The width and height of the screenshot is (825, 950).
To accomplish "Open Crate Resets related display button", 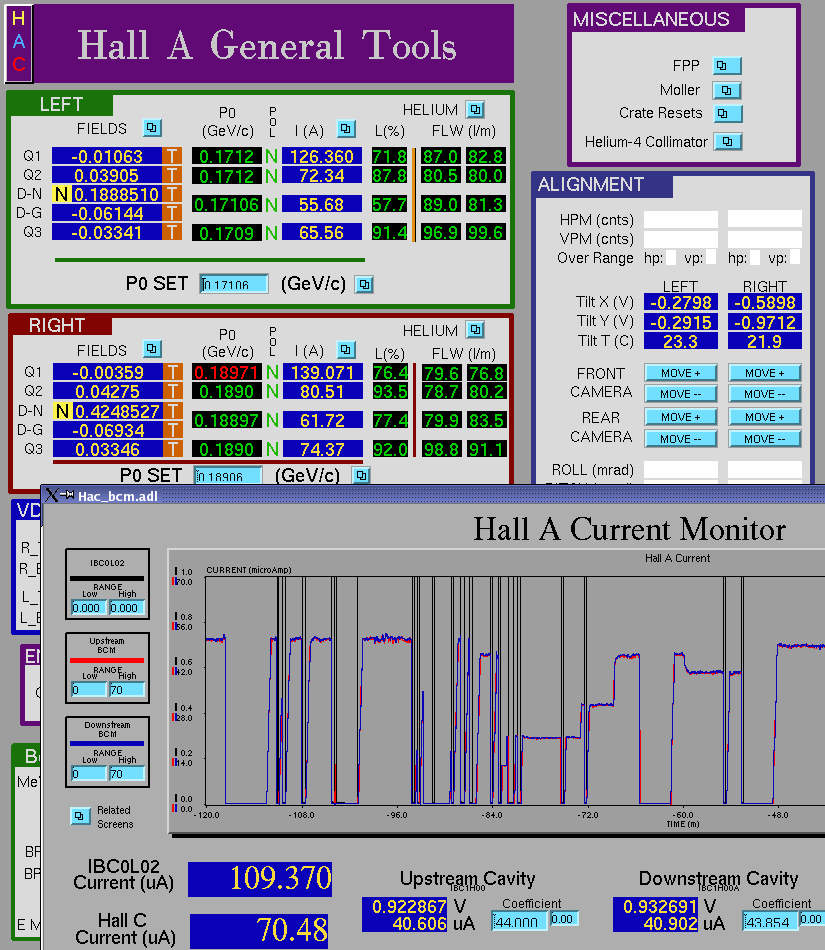I will [x=726, y=113].
